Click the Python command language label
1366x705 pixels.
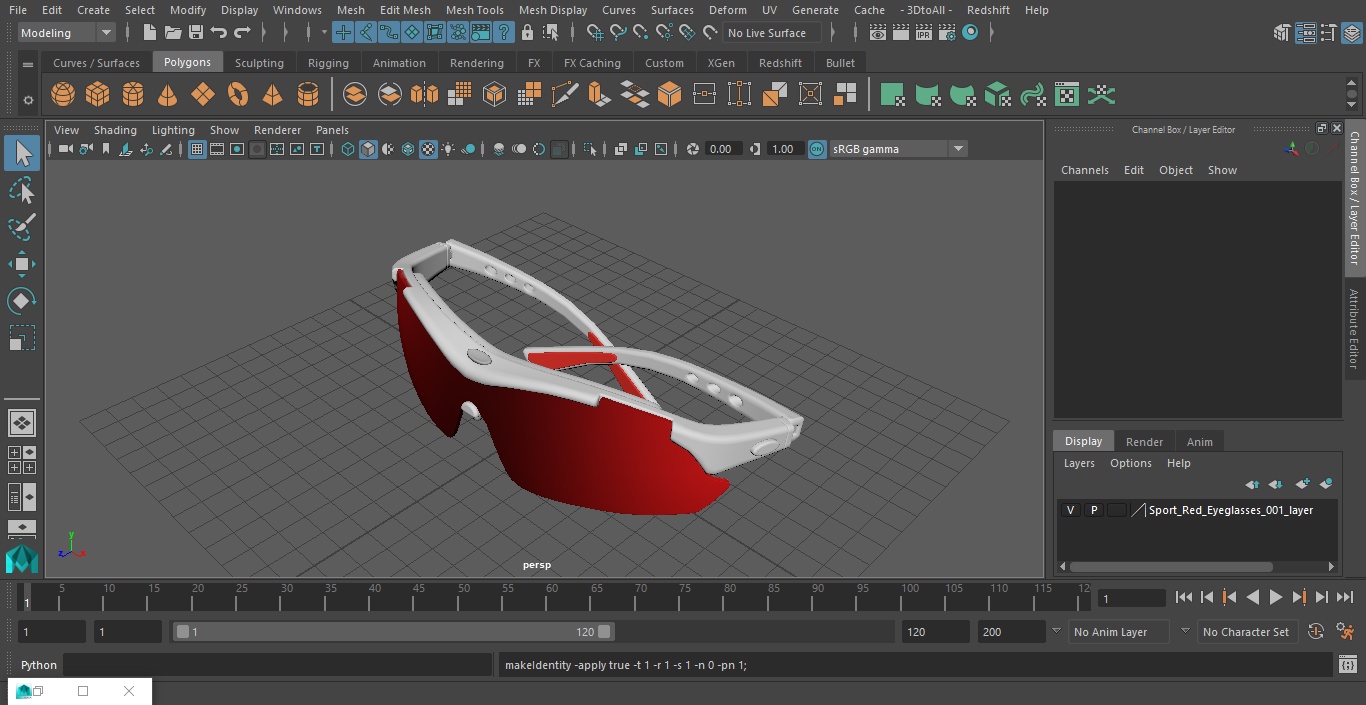[x=39, y=665]
